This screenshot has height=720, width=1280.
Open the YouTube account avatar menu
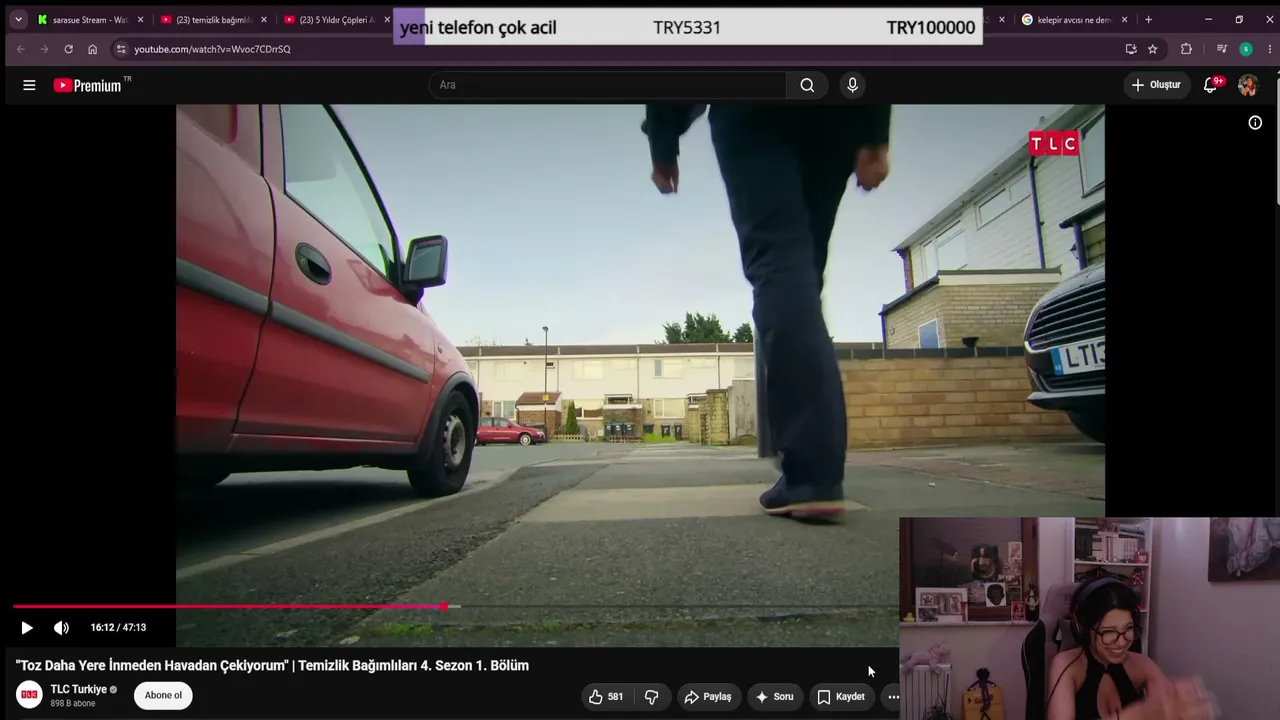1248,85
